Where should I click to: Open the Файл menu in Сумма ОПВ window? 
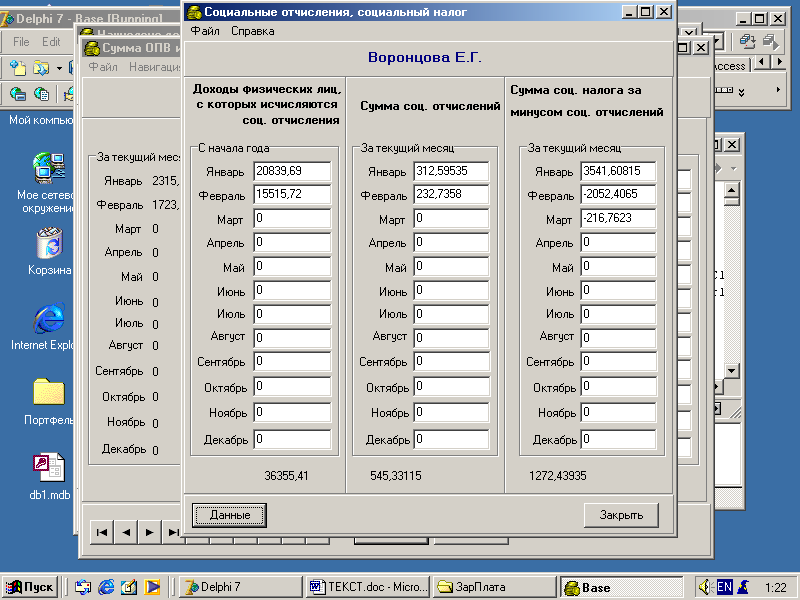pos(103,67)
